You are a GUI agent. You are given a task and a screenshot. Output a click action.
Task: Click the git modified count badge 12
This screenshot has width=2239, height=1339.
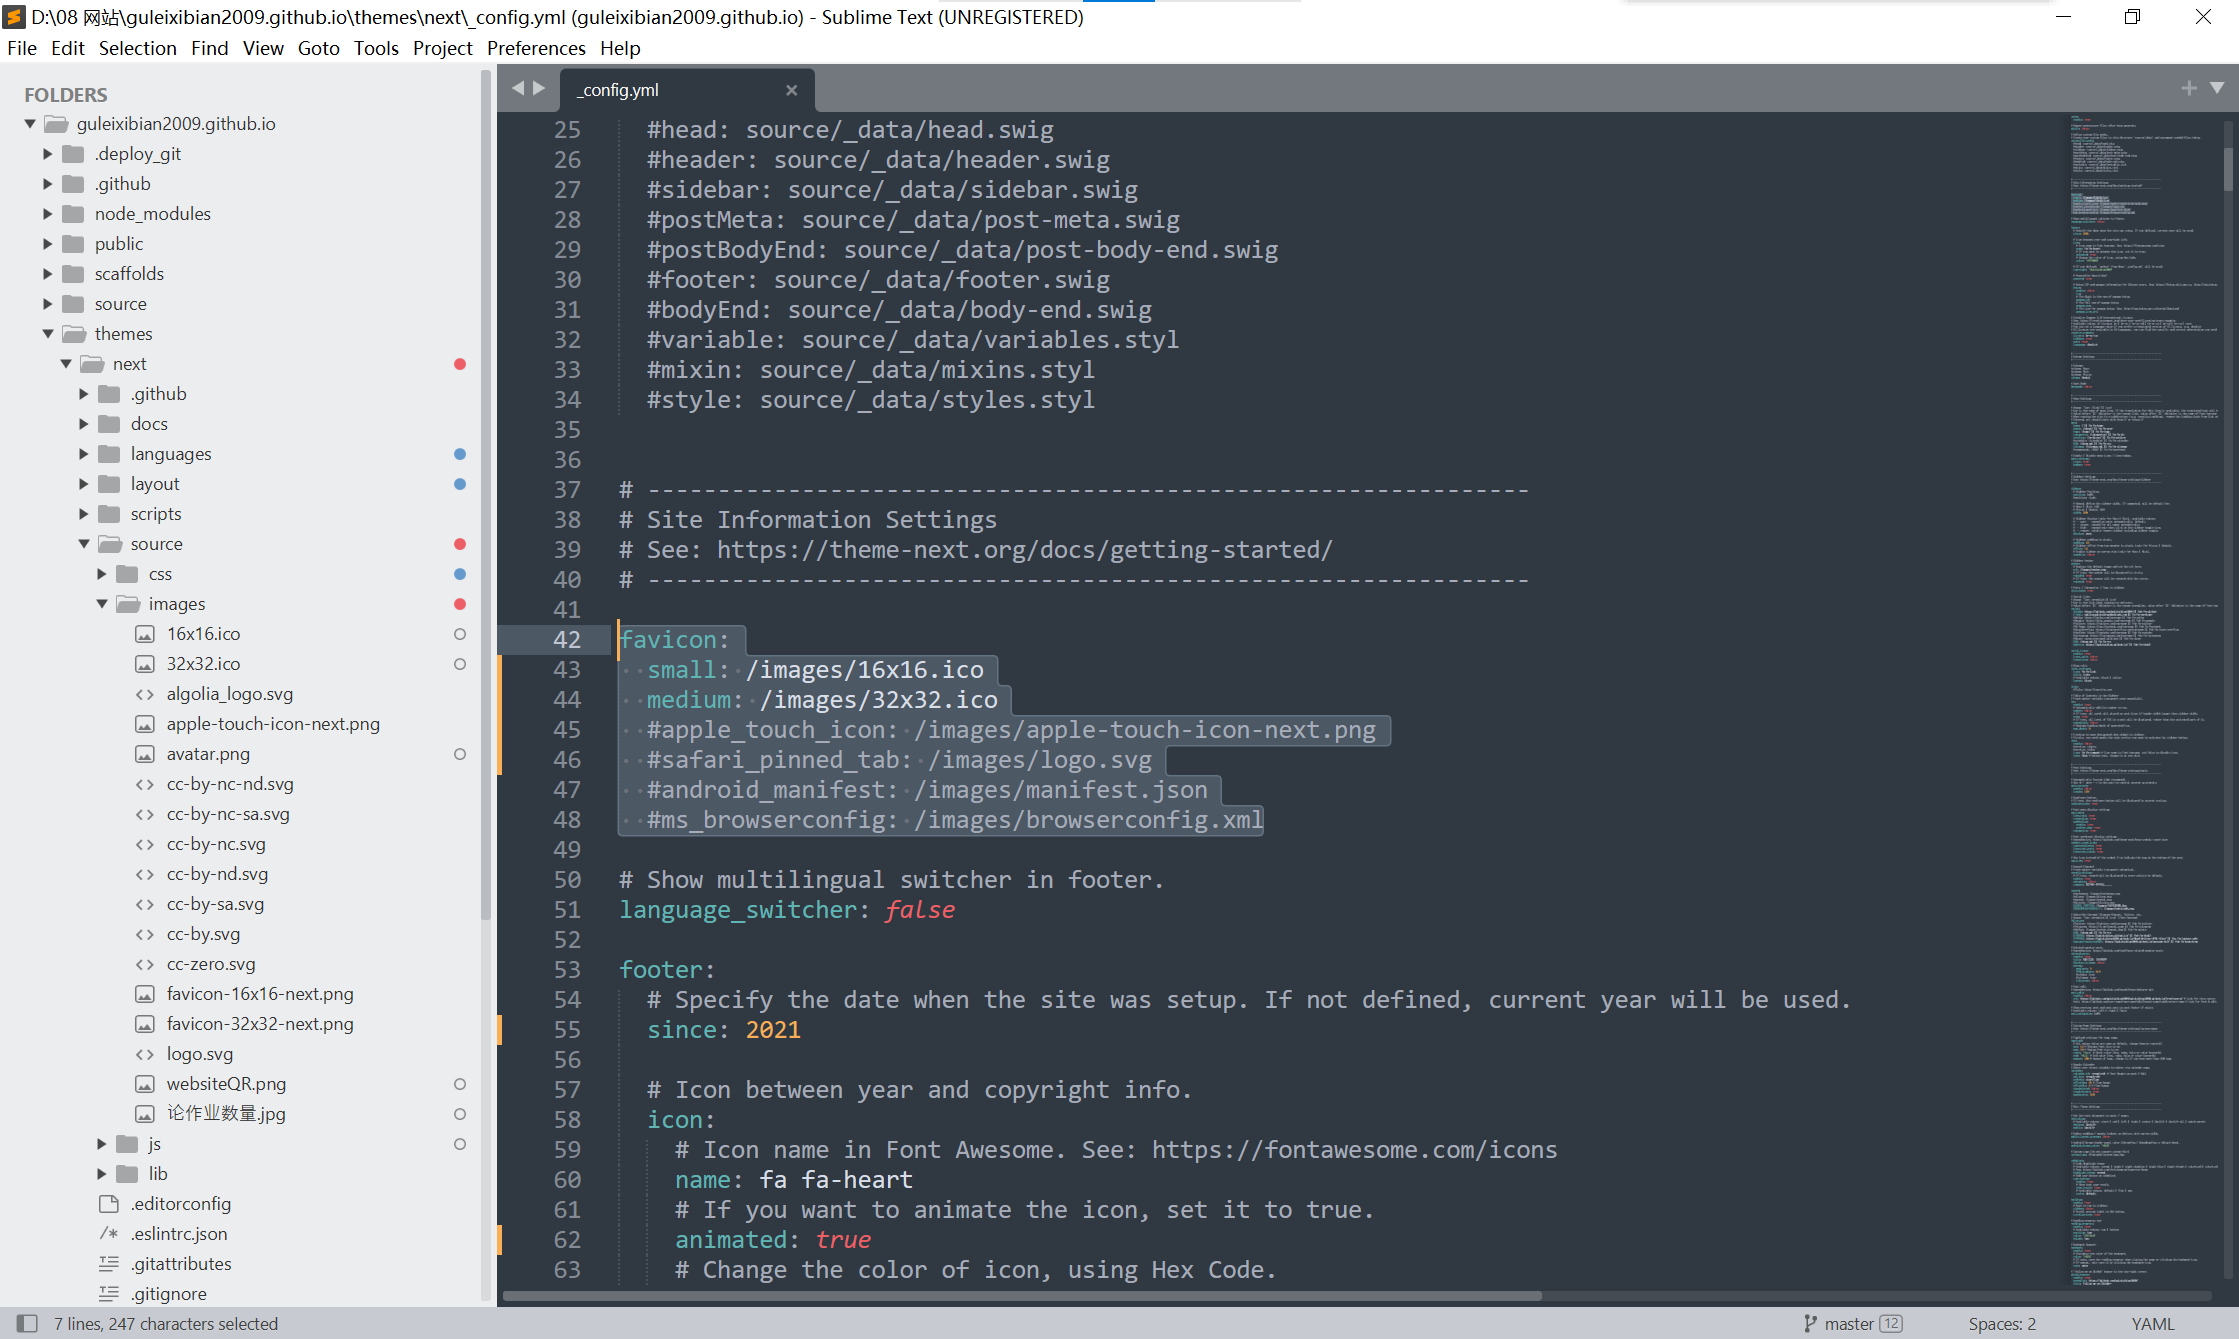1890,1323
